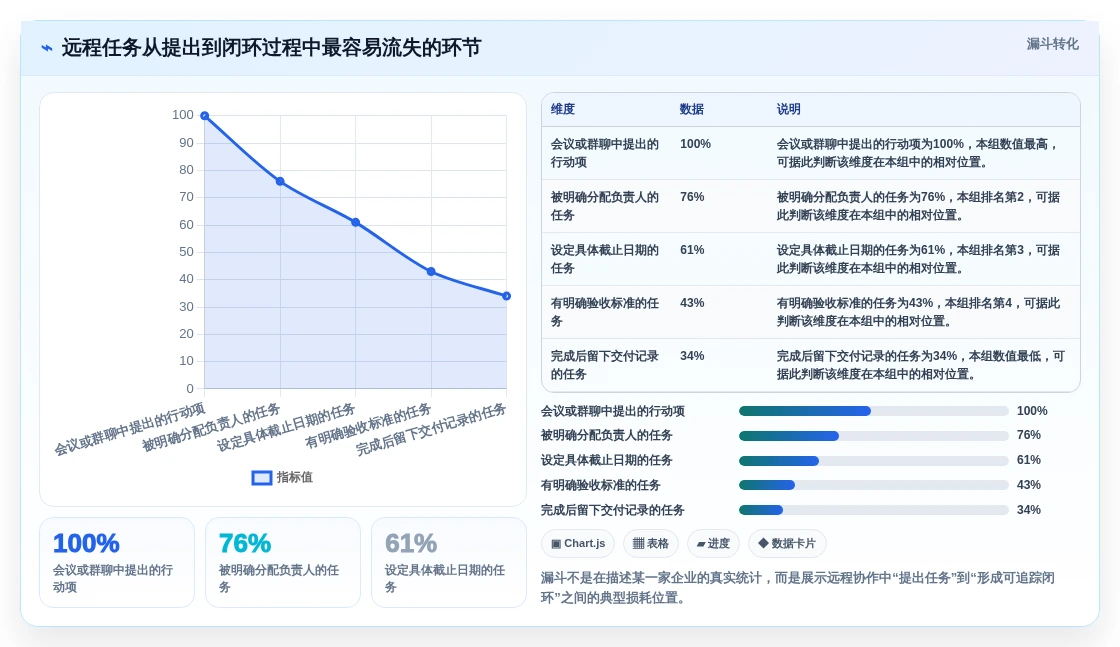The image size is (1120, 647).
Task: Click the 表格 chip
Action: point(651,543)
